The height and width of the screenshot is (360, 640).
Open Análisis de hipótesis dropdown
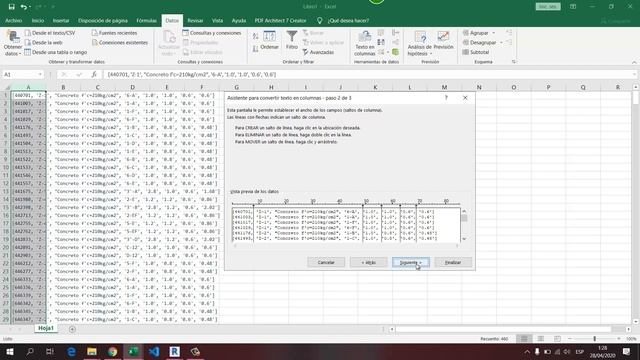420,43
